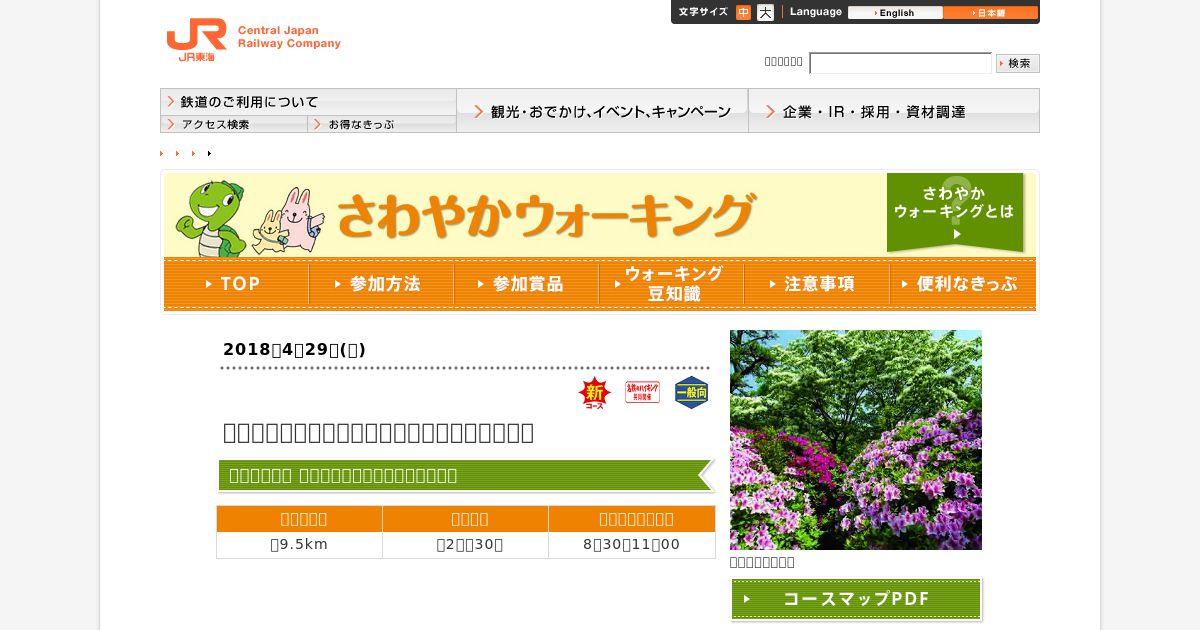Click the hiking joint event badge icon
Screen dimensions: 1200x630
point(642,392)
